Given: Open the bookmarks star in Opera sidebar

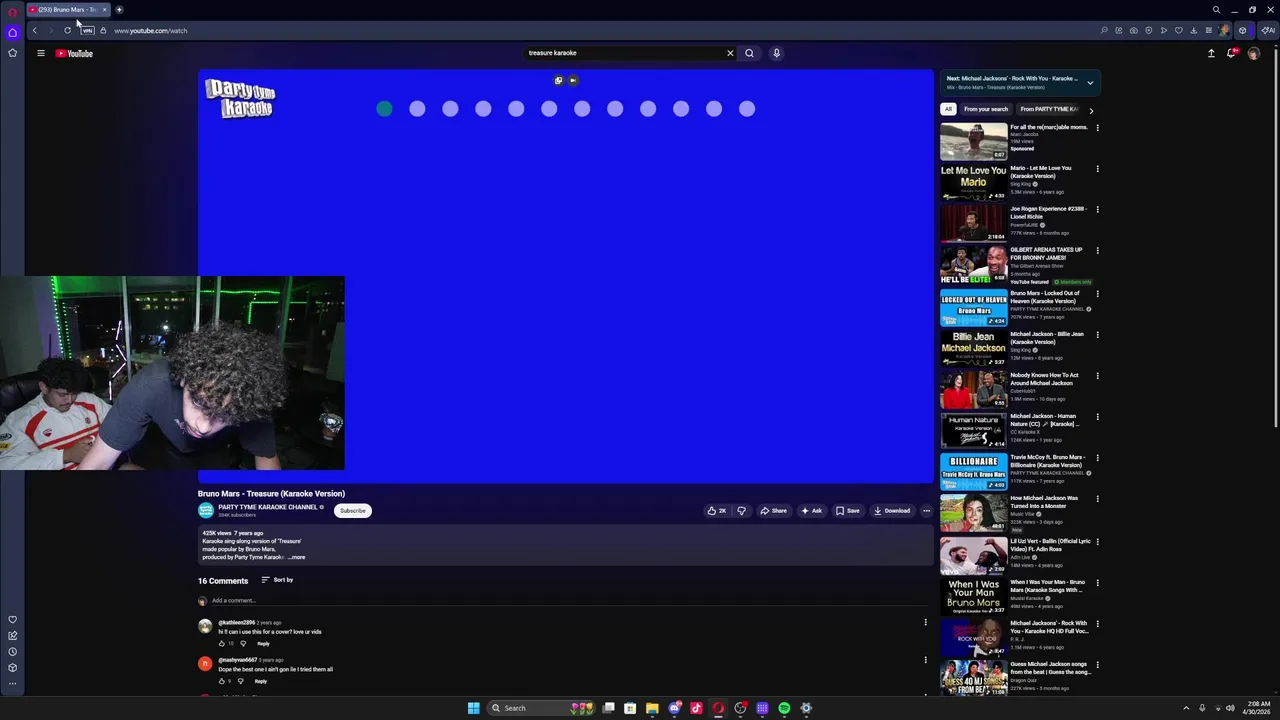Looking at the screenshot, I should pos(12,53).
